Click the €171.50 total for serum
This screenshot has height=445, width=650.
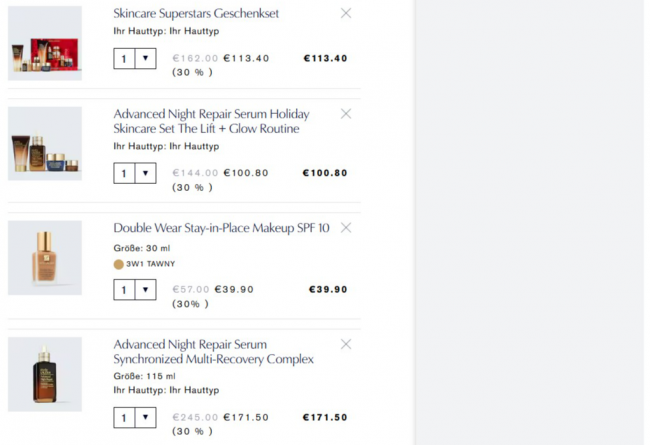pos(325,418)
